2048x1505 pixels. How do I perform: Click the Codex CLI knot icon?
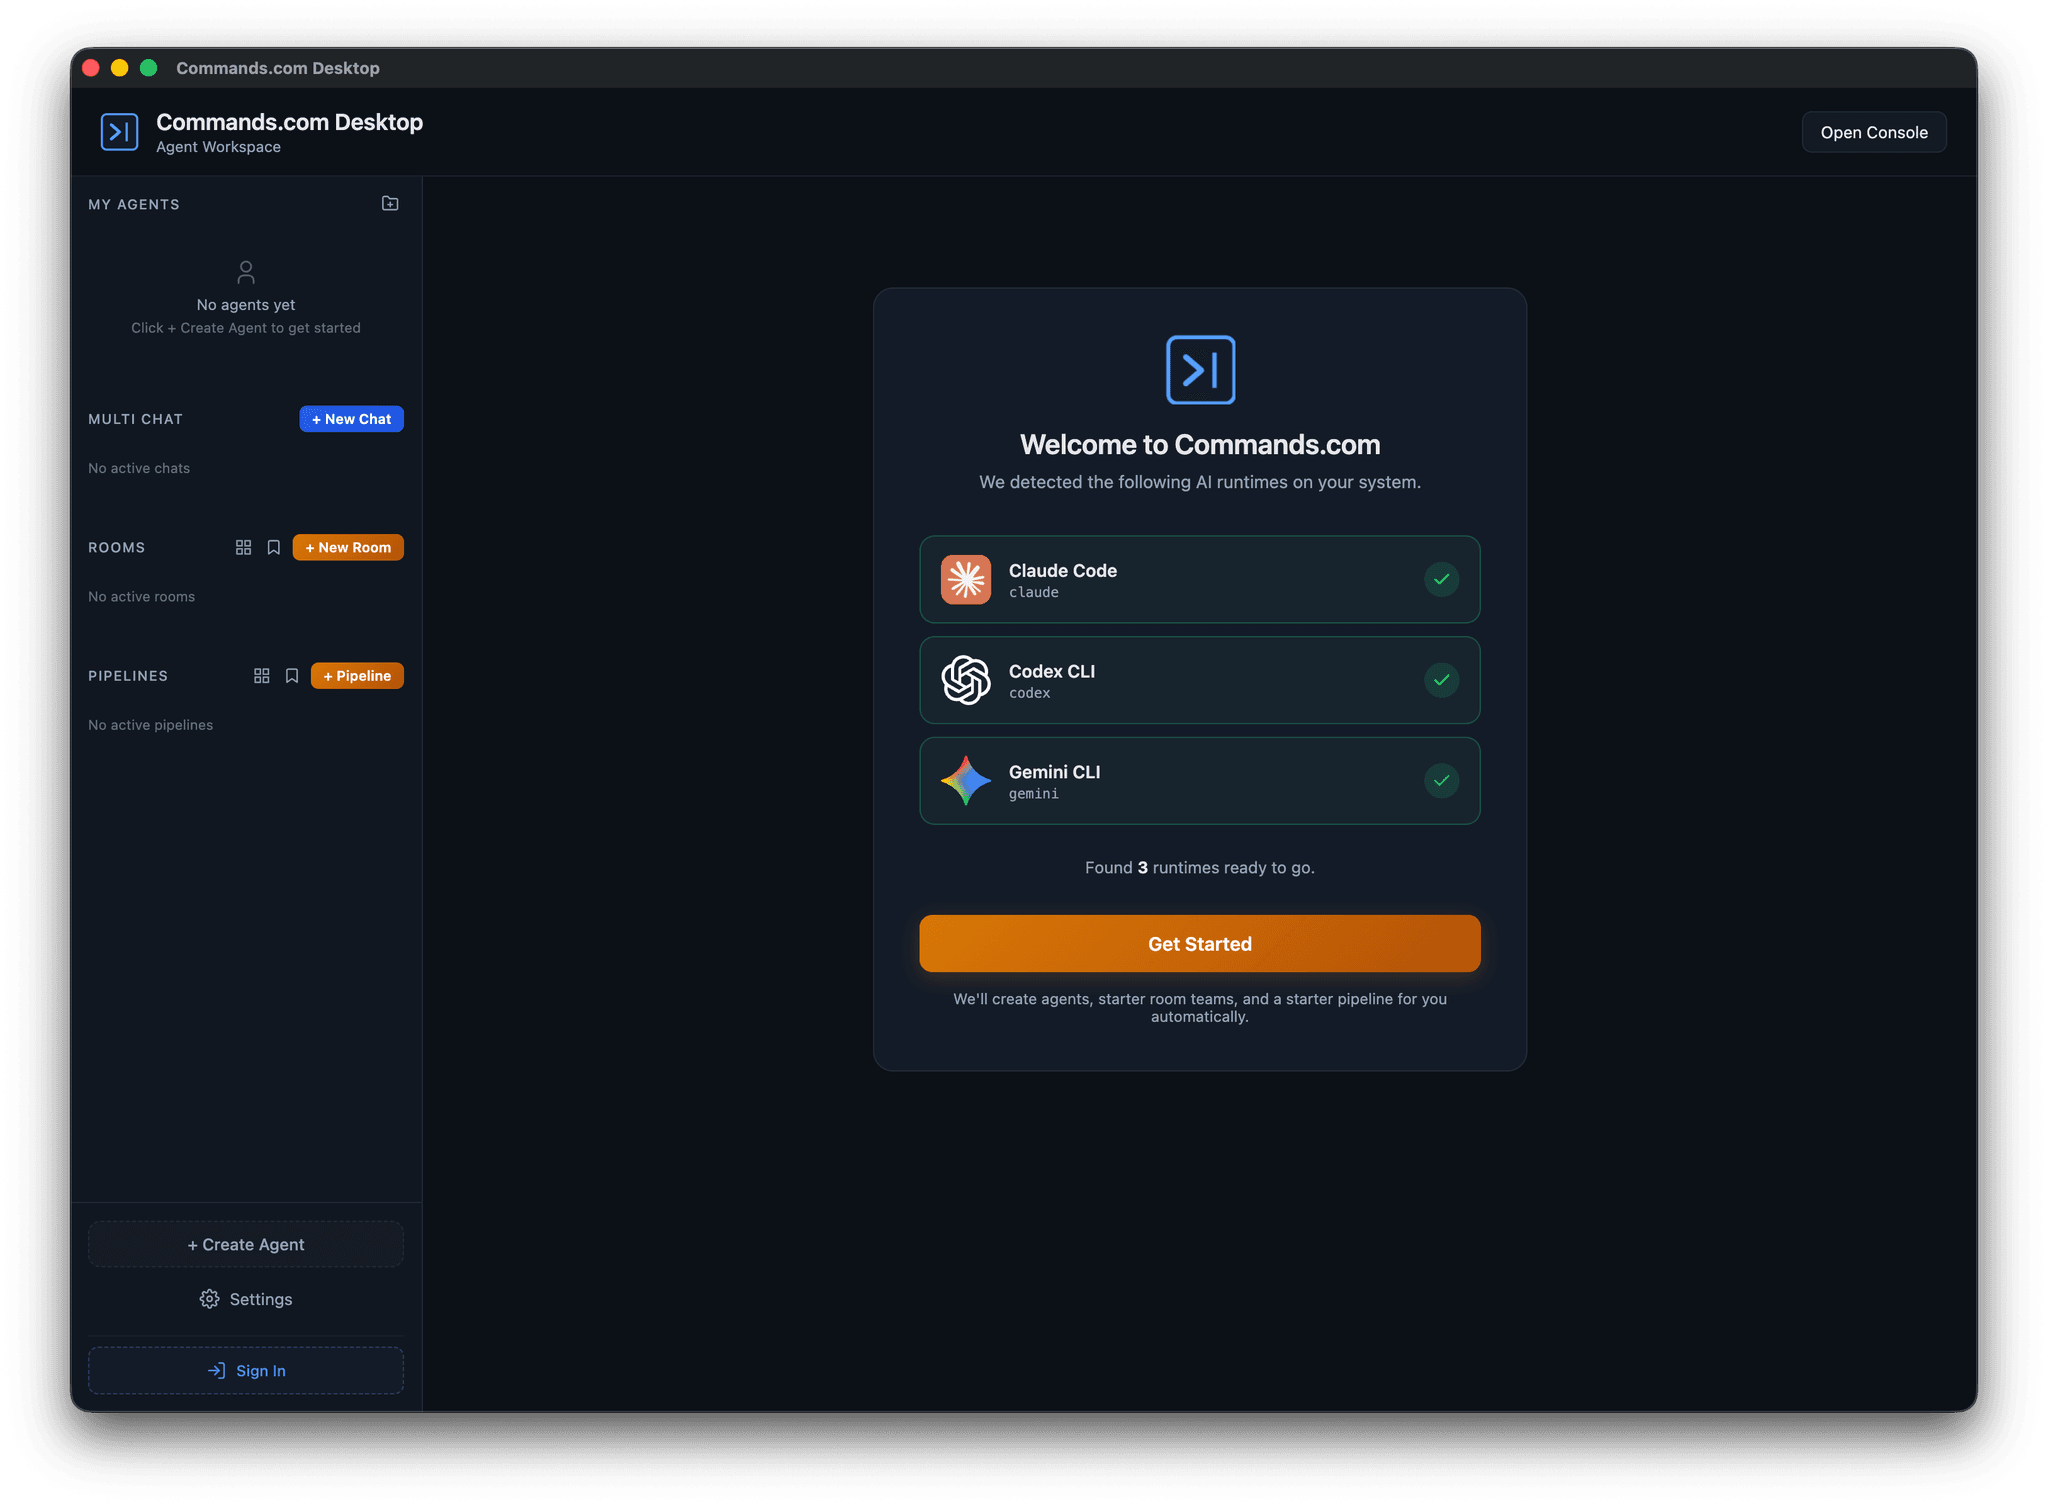coord(966,680)
